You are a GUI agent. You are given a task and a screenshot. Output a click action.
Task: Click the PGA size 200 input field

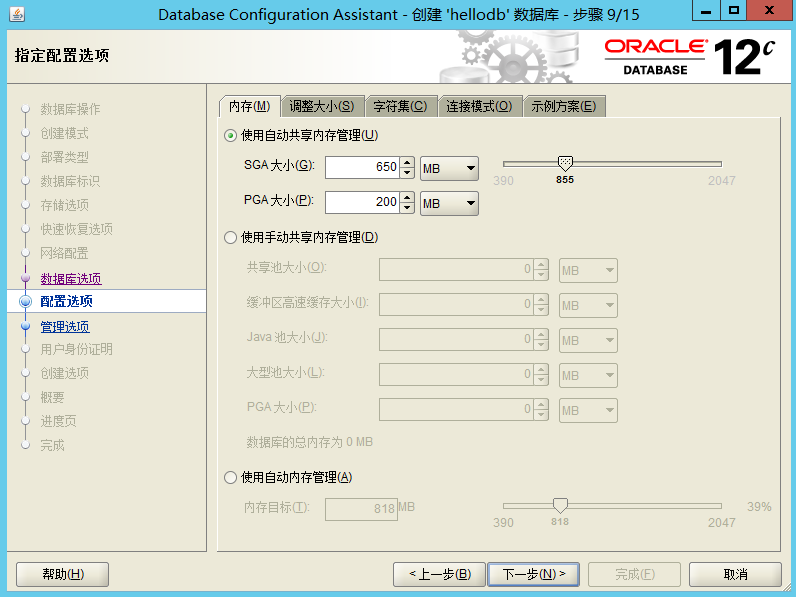click(x=362, y=202)
